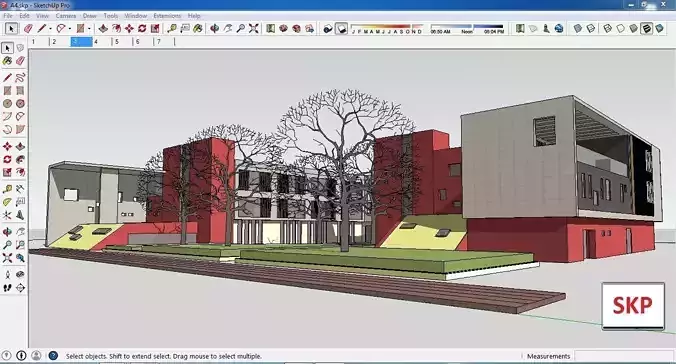
Task: Switch to Shaded face style
Action: coord(633,28)
